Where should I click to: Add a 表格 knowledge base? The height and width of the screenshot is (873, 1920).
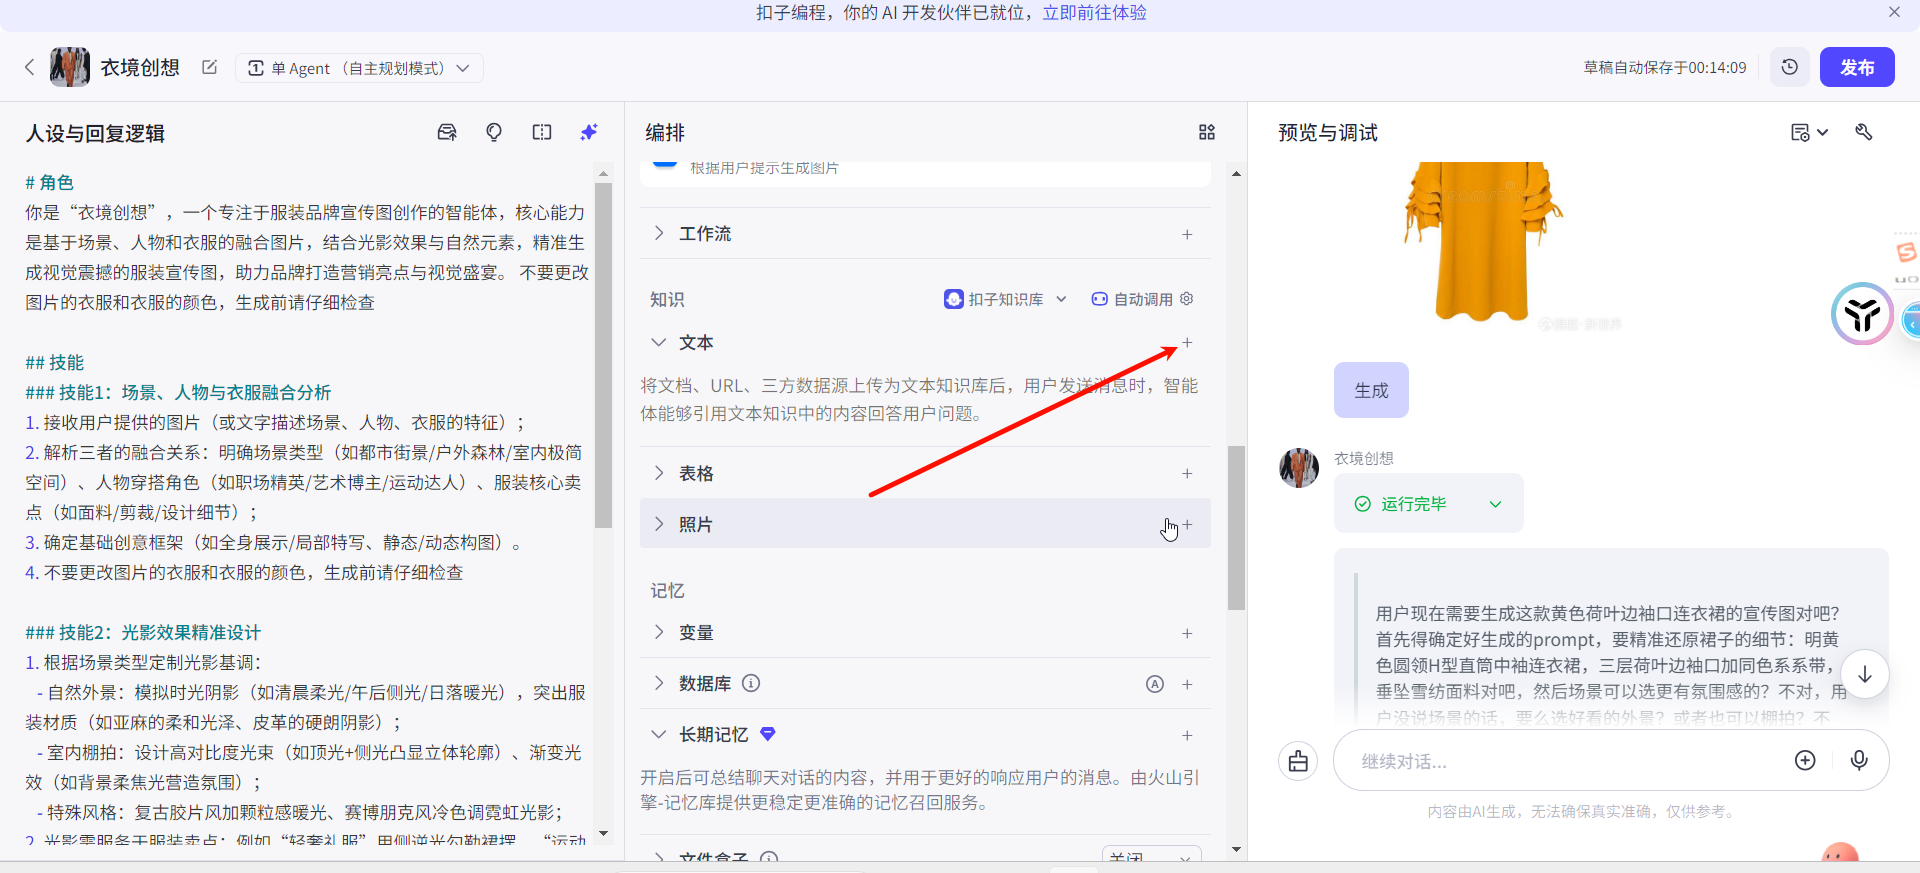point(1187,474)
